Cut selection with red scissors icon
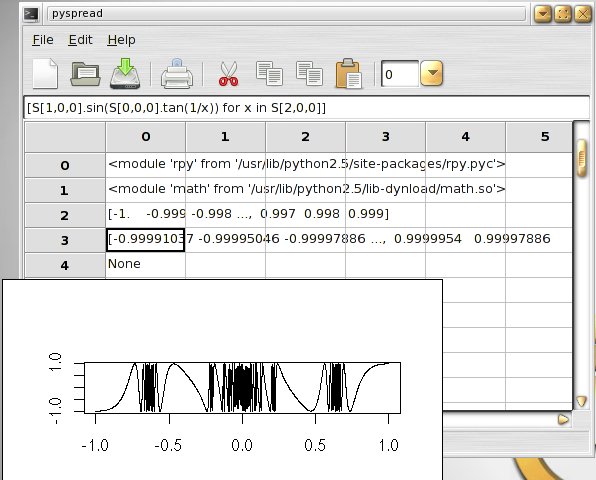 click(x=228, y=74)
